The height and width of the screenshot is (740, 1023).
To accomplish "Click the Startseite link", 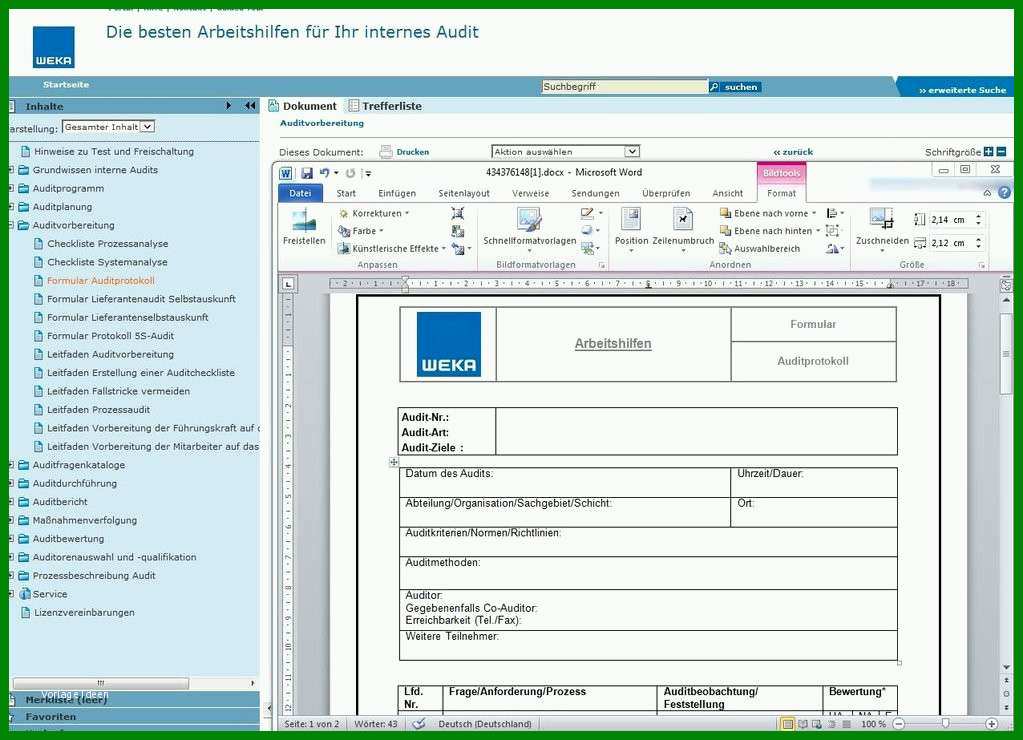I will point(66,85).
